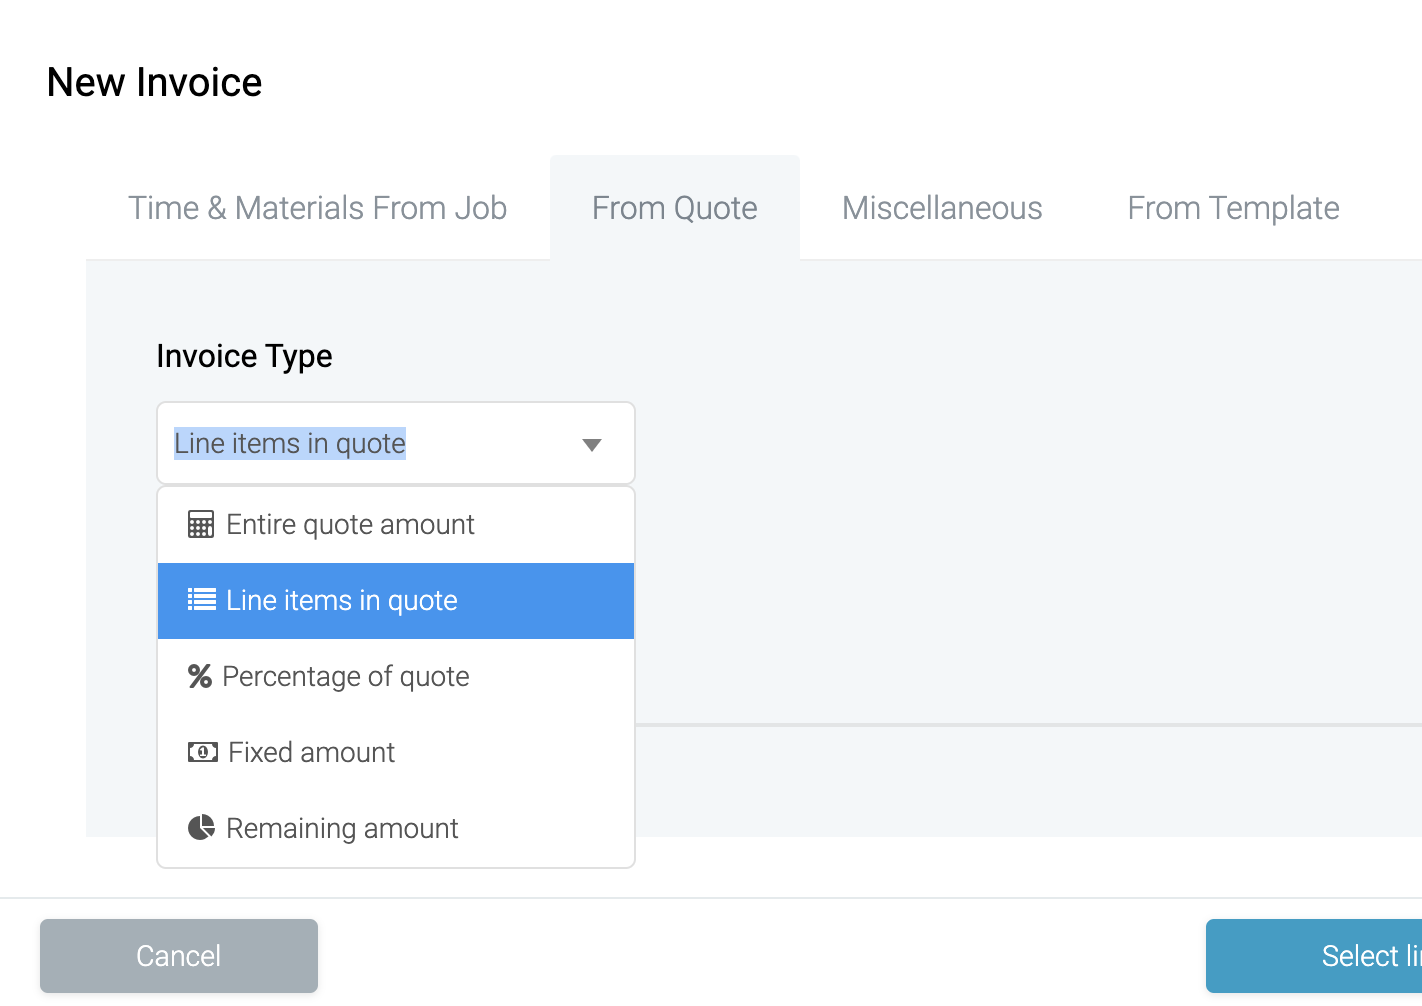This screenshot has height=1006, width=1422.
Task: Pick Remaining amount from the options
Action: [x=341, y=828]
